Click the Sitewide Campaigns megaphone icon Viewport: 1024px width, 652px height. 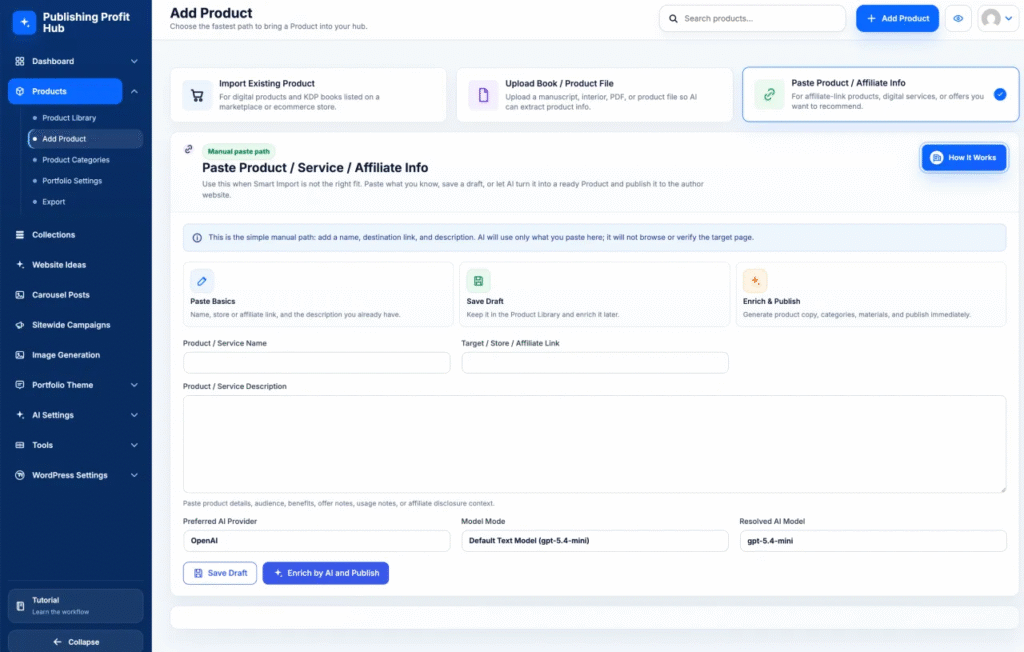coord(20,325)
